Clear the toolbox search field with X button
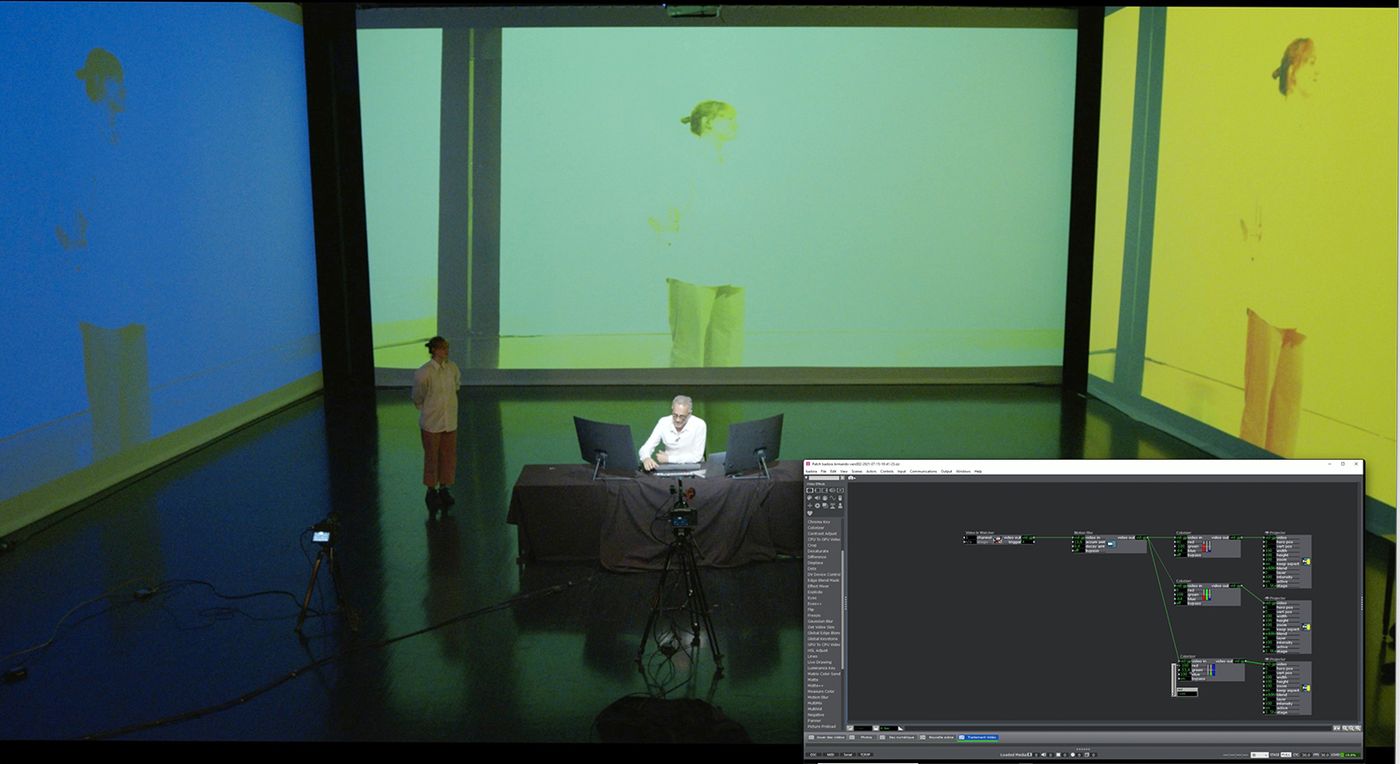Viewport: 1400px width, 764px height. (843, 478)
